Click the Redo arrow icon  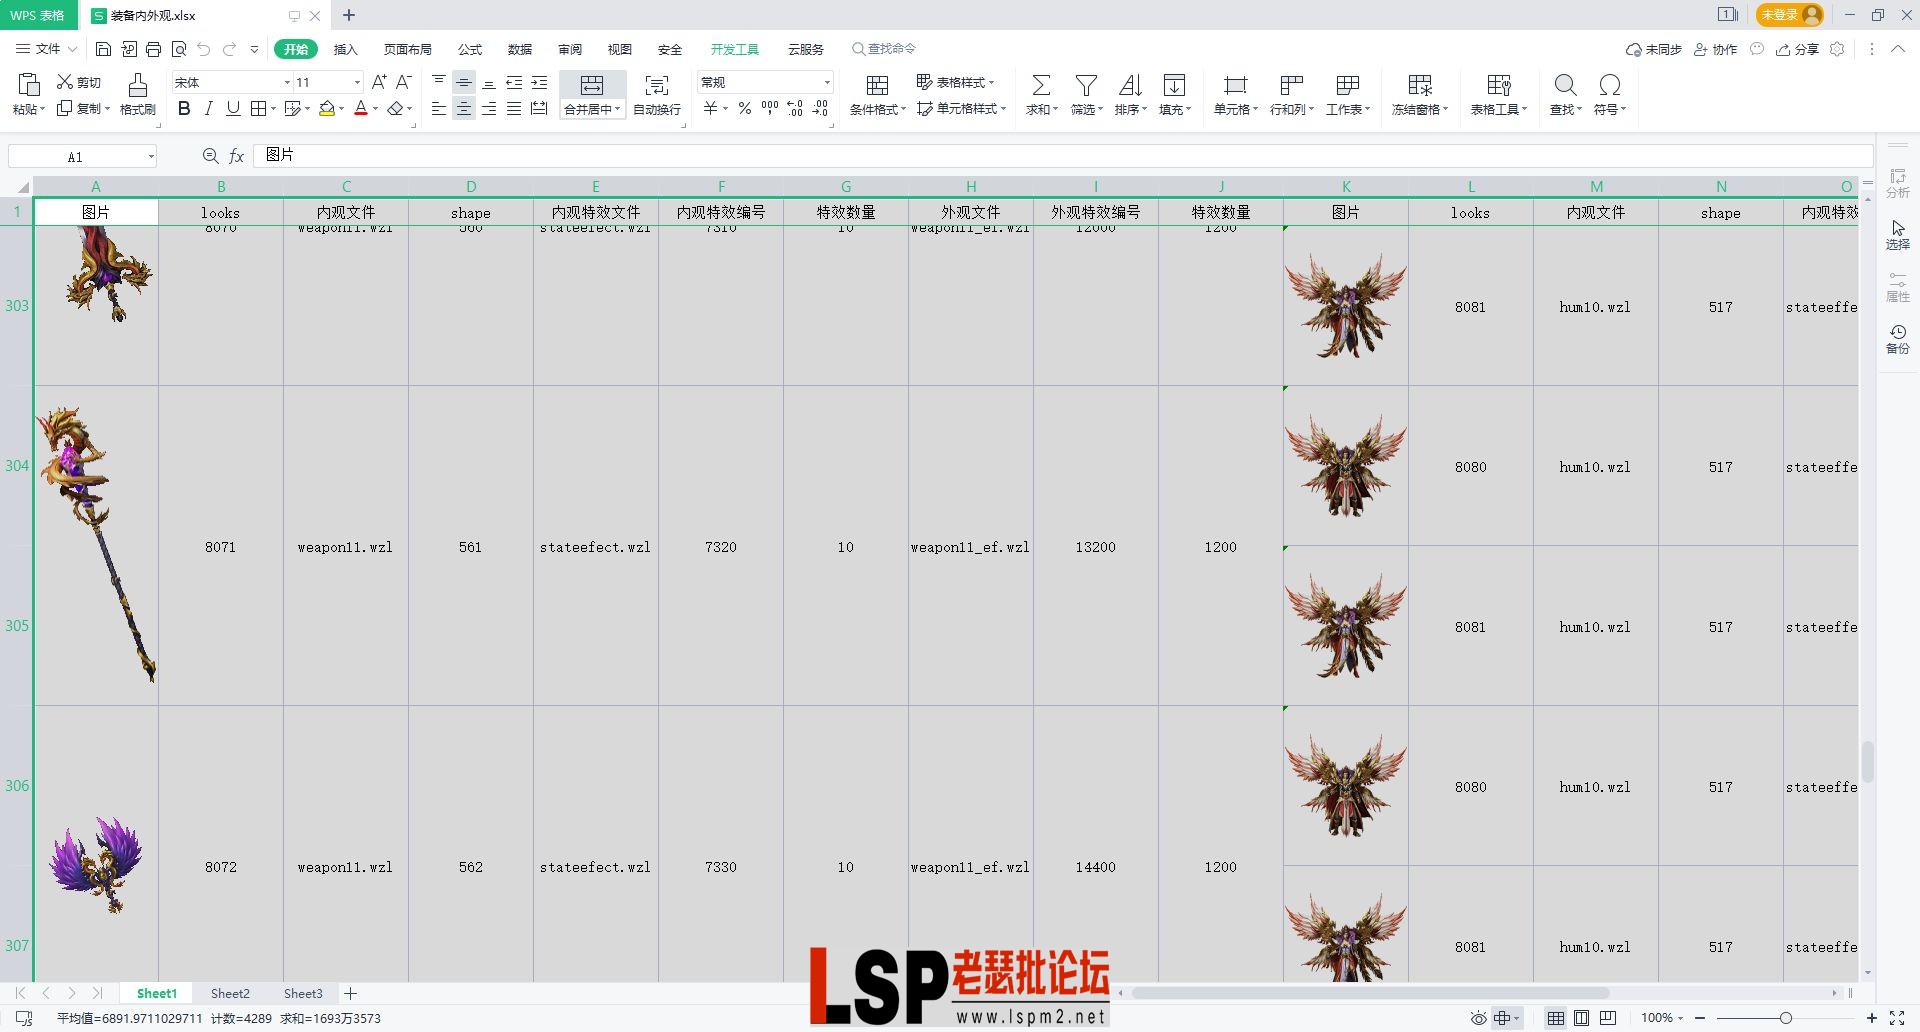click(230, 49)
